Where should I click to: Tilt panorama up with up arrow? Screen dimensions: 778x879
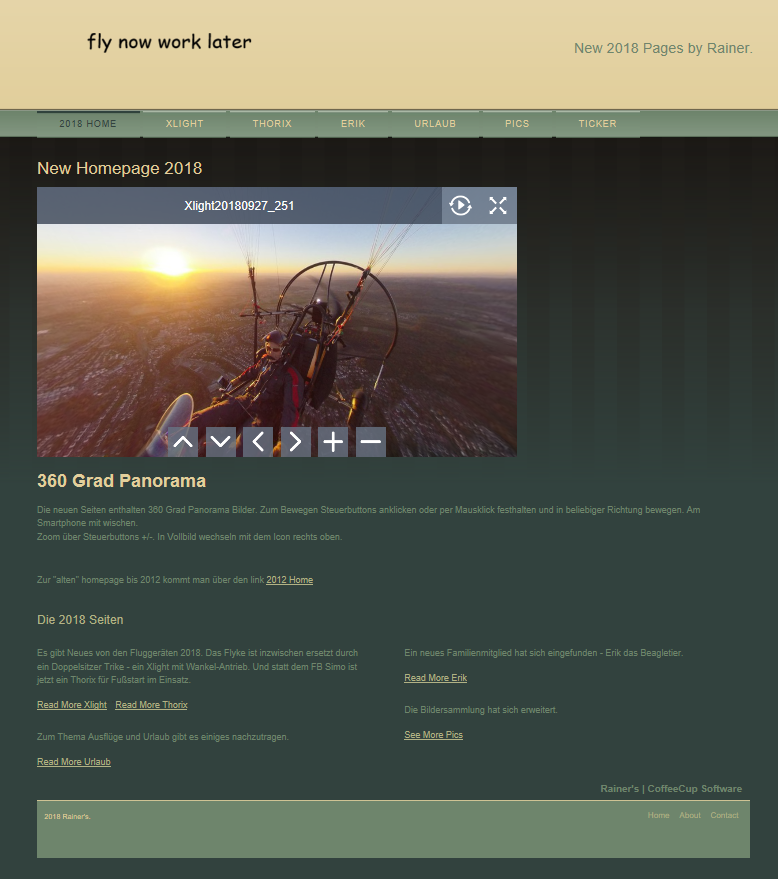pyautogui.click(x=182, y=442)
